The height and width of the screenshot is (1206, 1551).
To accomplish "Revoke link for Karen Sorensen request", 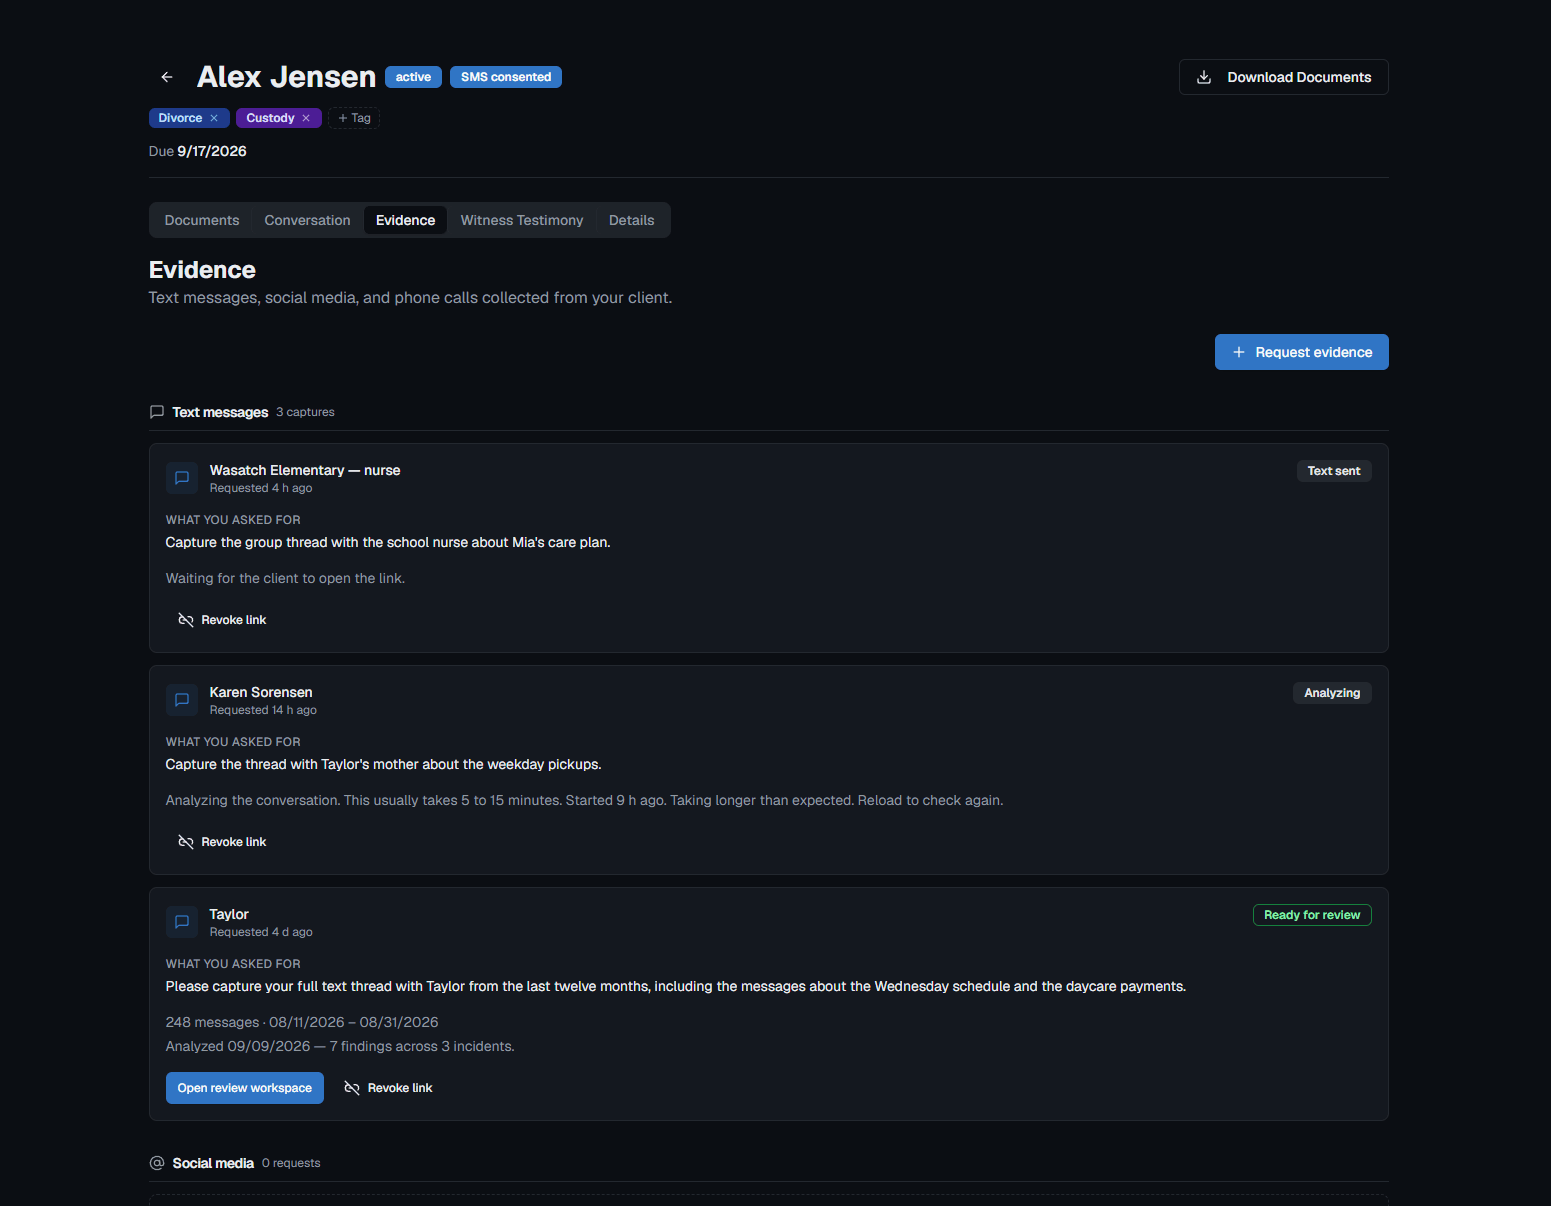I will click(222, 842).
